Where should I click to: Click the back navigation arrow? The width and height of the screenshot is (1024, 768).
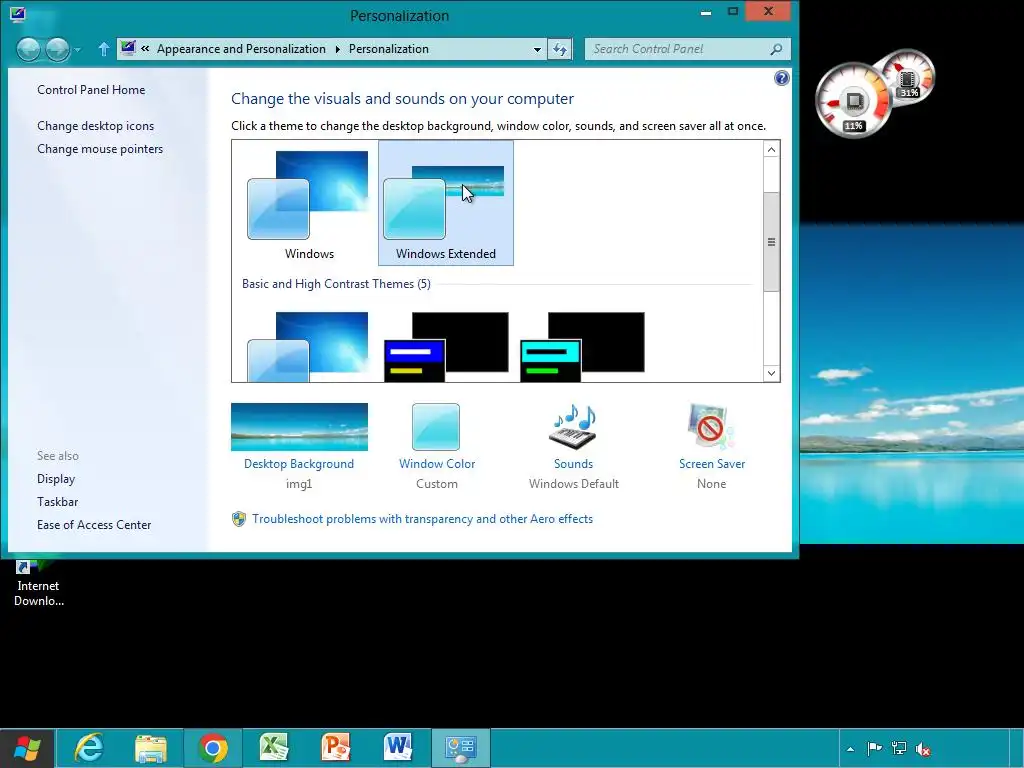(28, 49)
